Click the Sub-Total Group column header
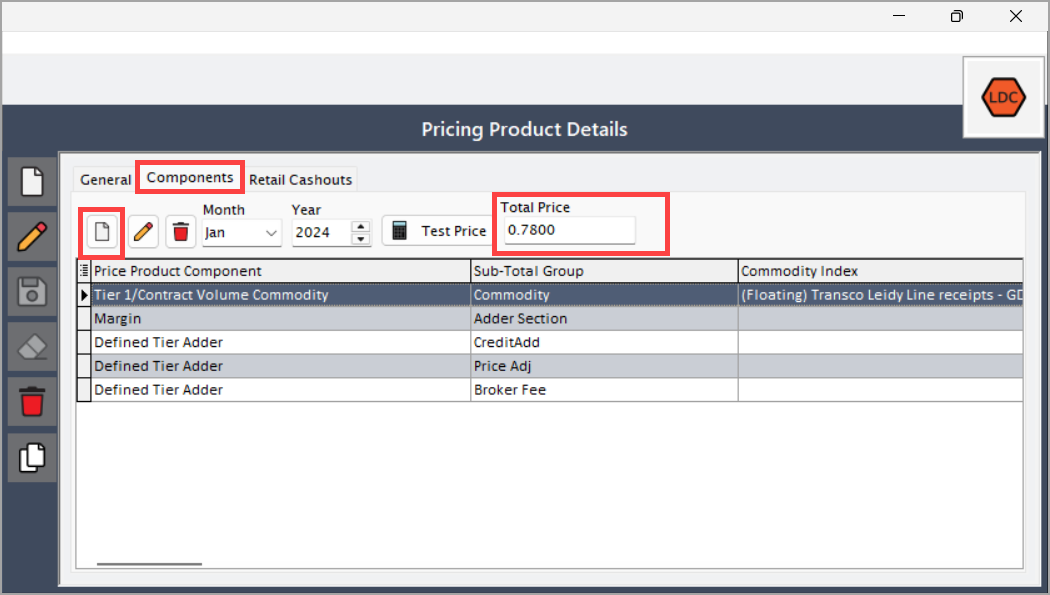The height and width of the screenshot is (595, 1050). point(604,271)
